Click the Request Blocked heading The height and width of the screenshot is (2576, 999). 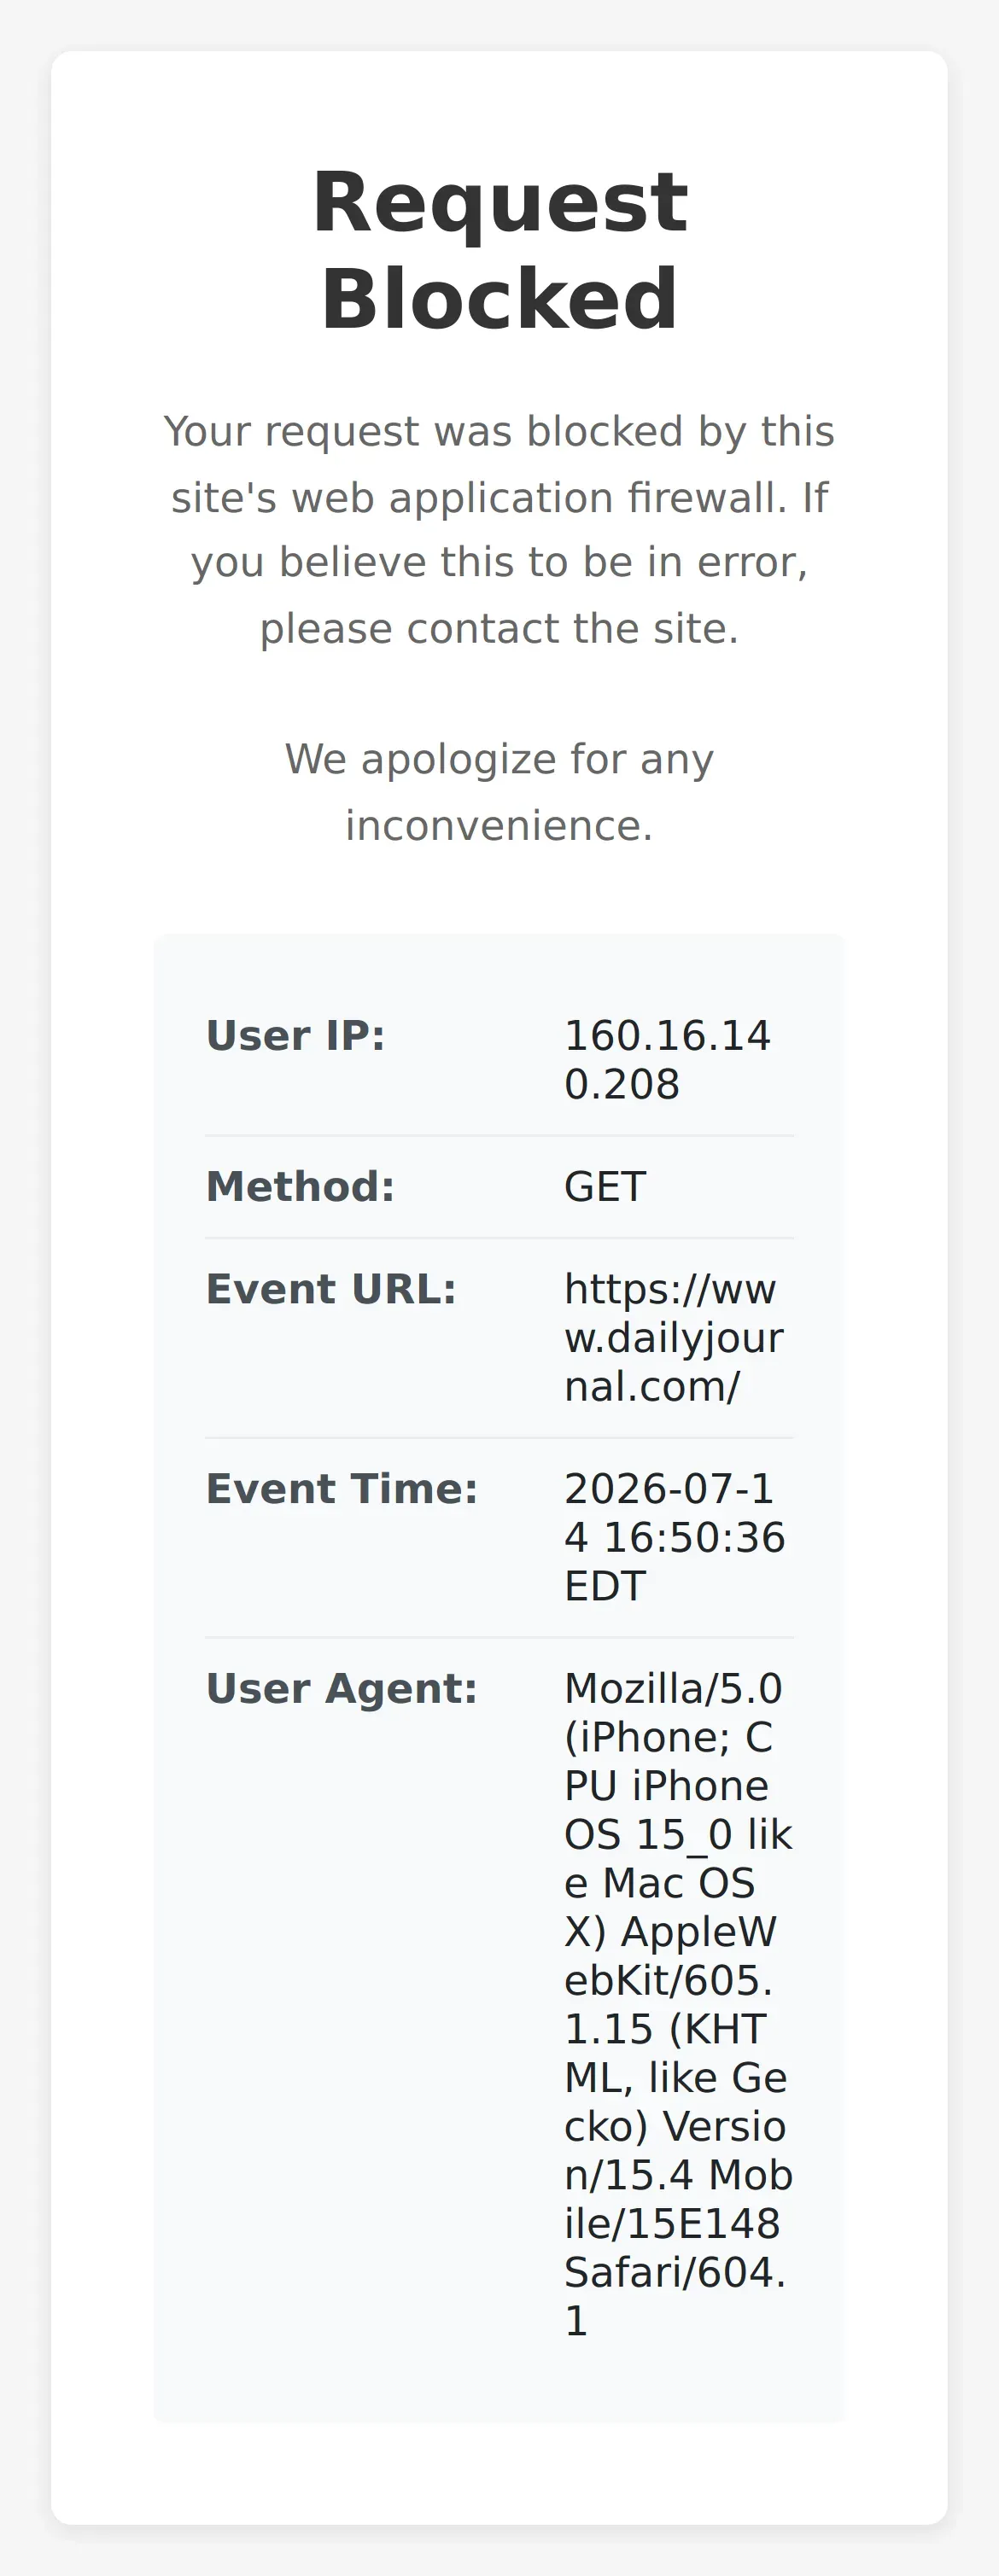coord(499,250)
